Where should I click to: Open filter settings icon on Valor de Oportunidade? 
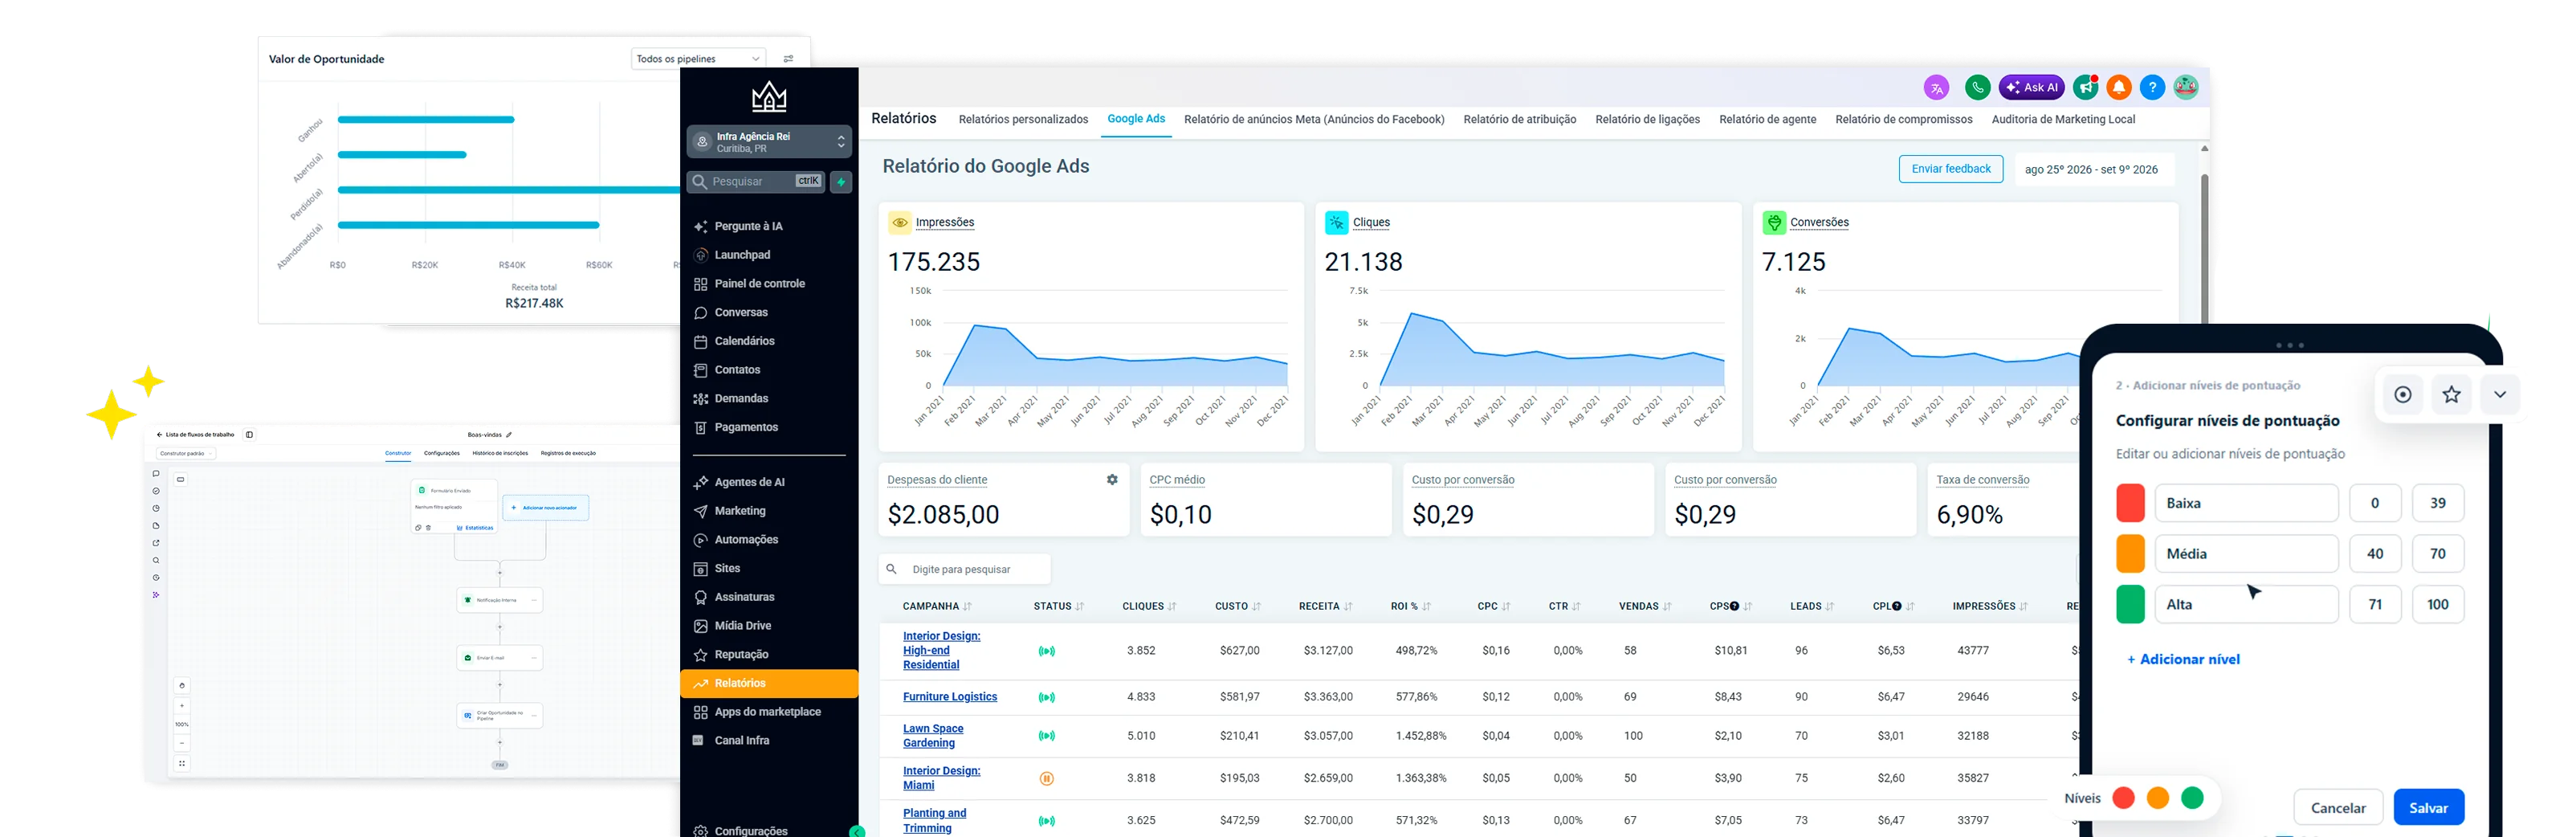(788, 59)
